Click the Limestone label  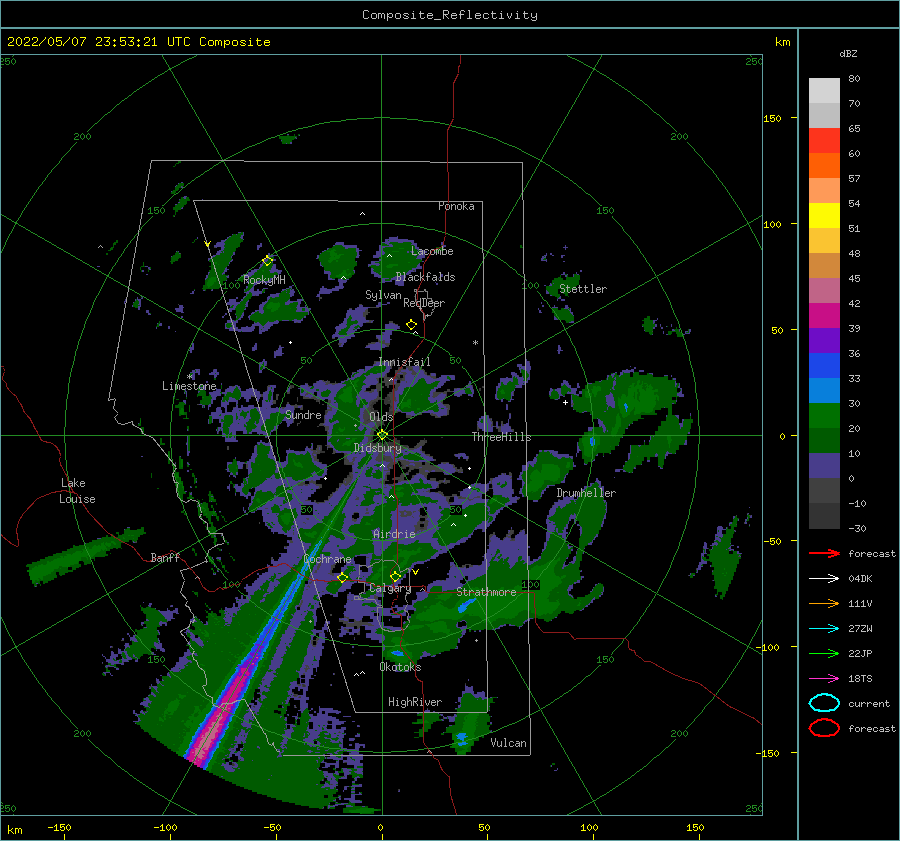[x=189, y=386]
